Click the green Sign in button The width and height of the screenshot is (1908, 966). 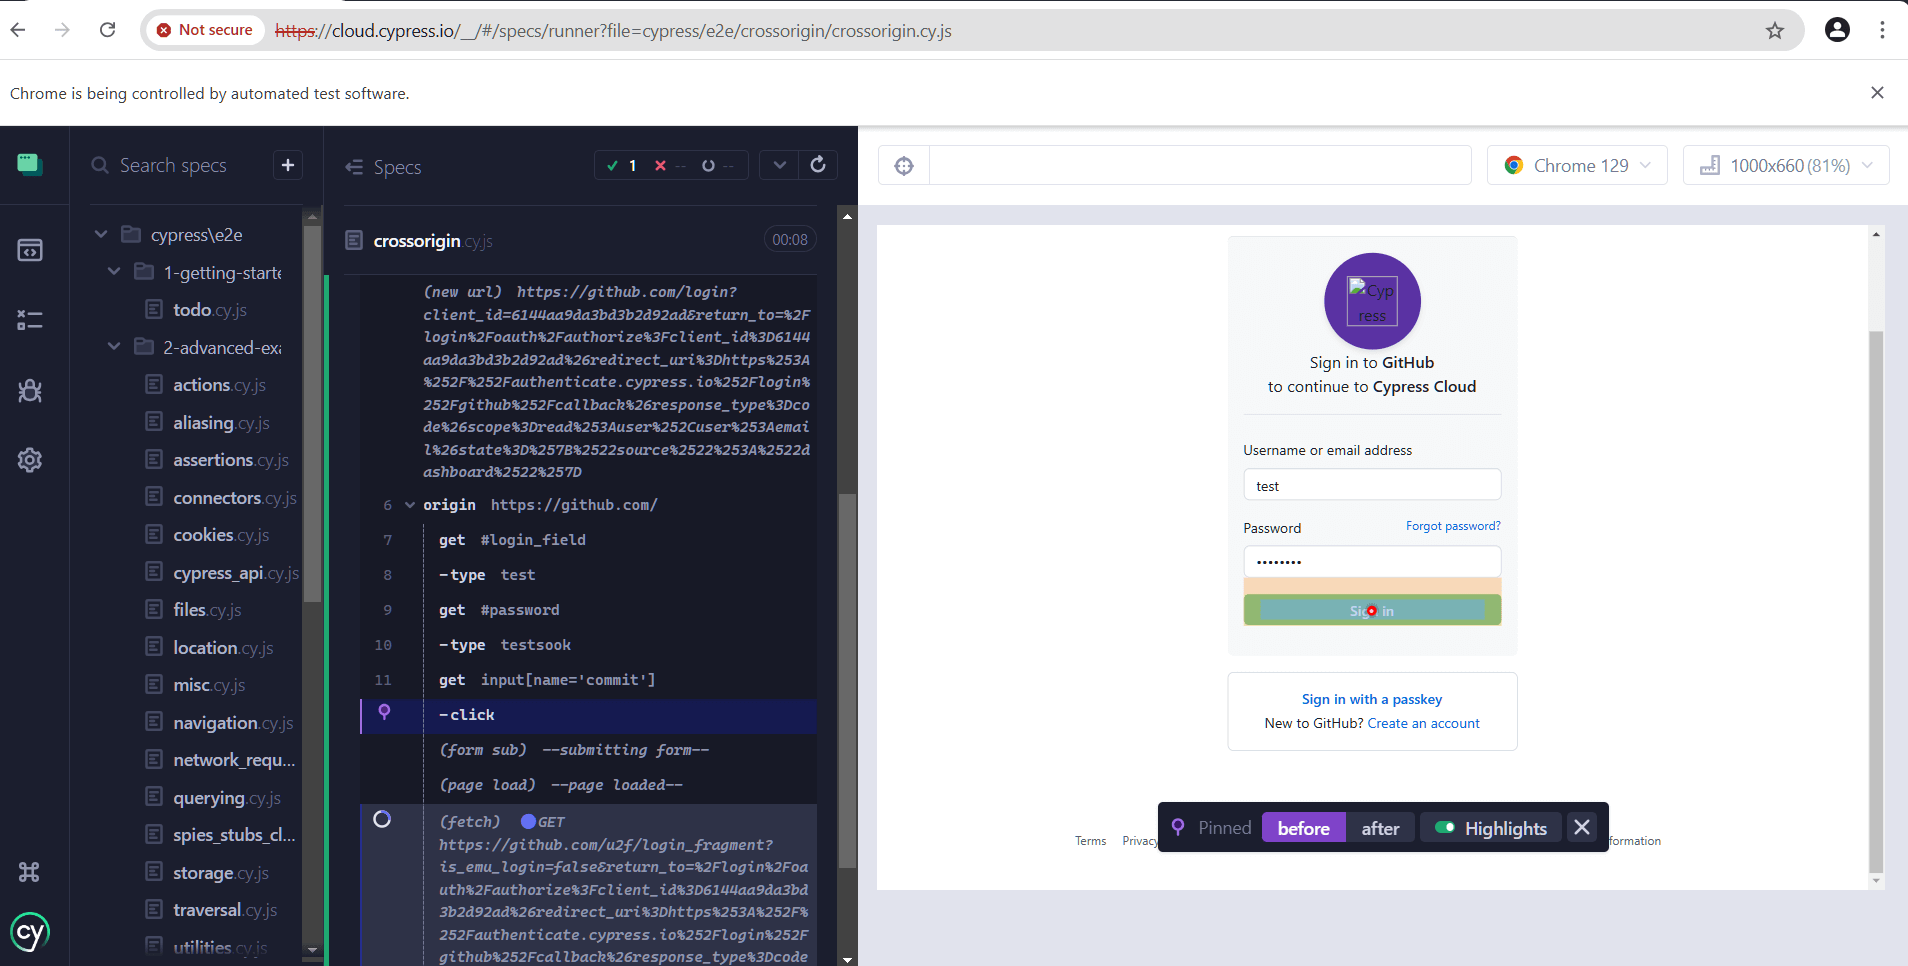(1372, 610)
